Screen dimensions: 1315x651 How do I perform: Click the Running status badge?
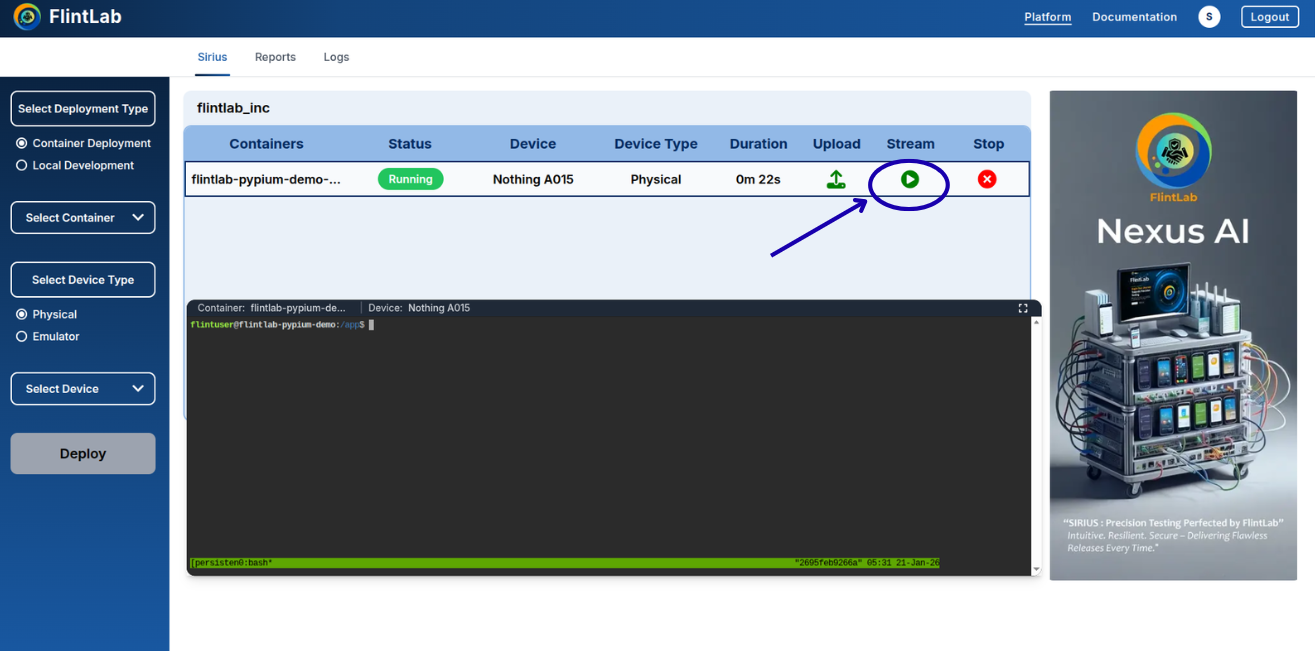point(410,179)
